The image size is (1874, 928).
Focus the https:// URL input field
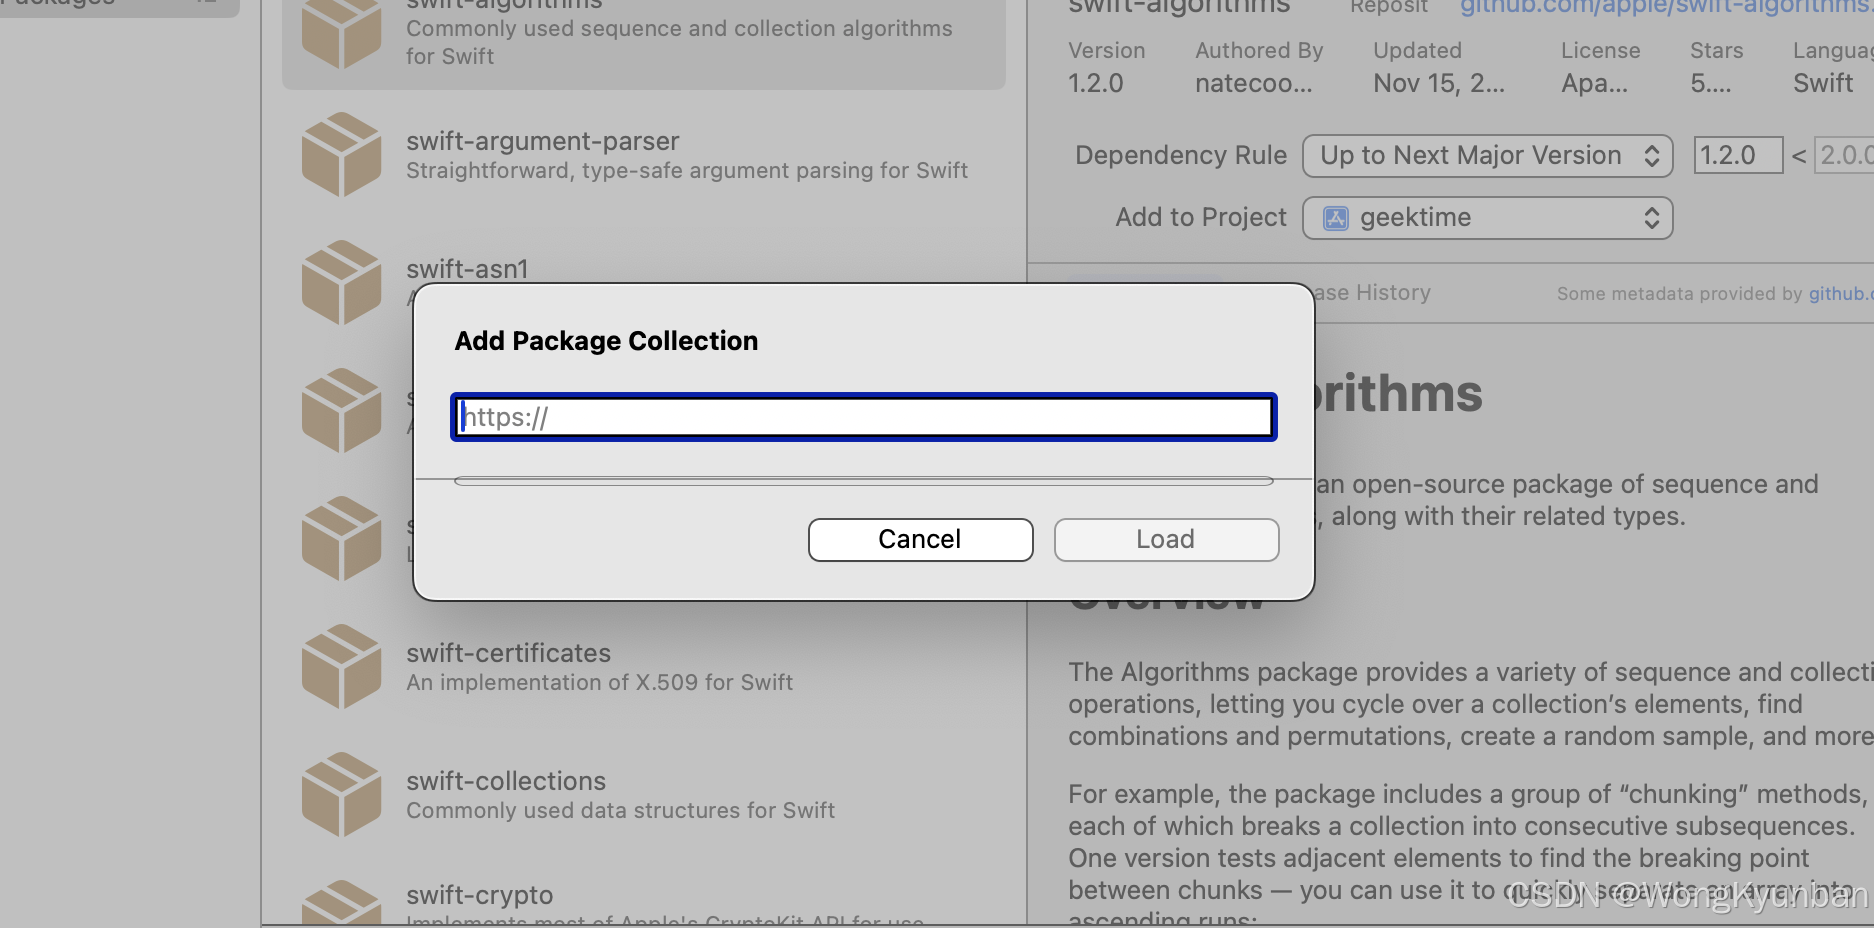pyautogui.click(x=864, y=417)
